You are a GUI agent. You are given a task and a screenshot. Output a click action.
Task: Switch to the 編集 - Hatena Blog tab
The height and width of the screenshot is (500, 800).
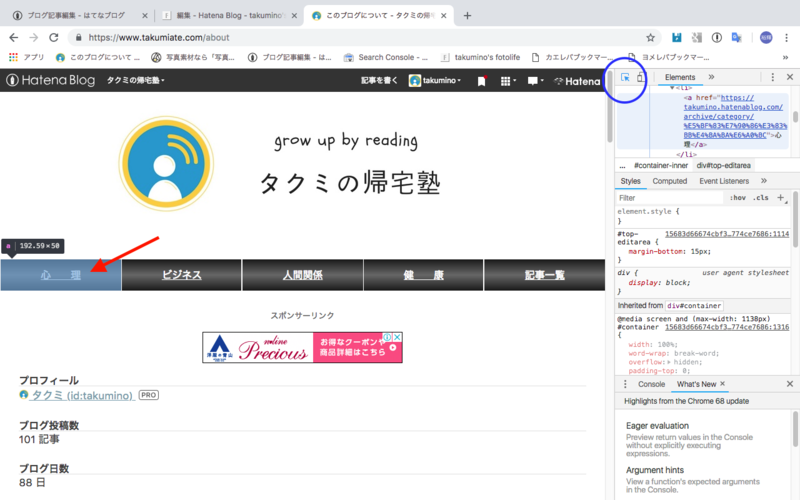229,15
